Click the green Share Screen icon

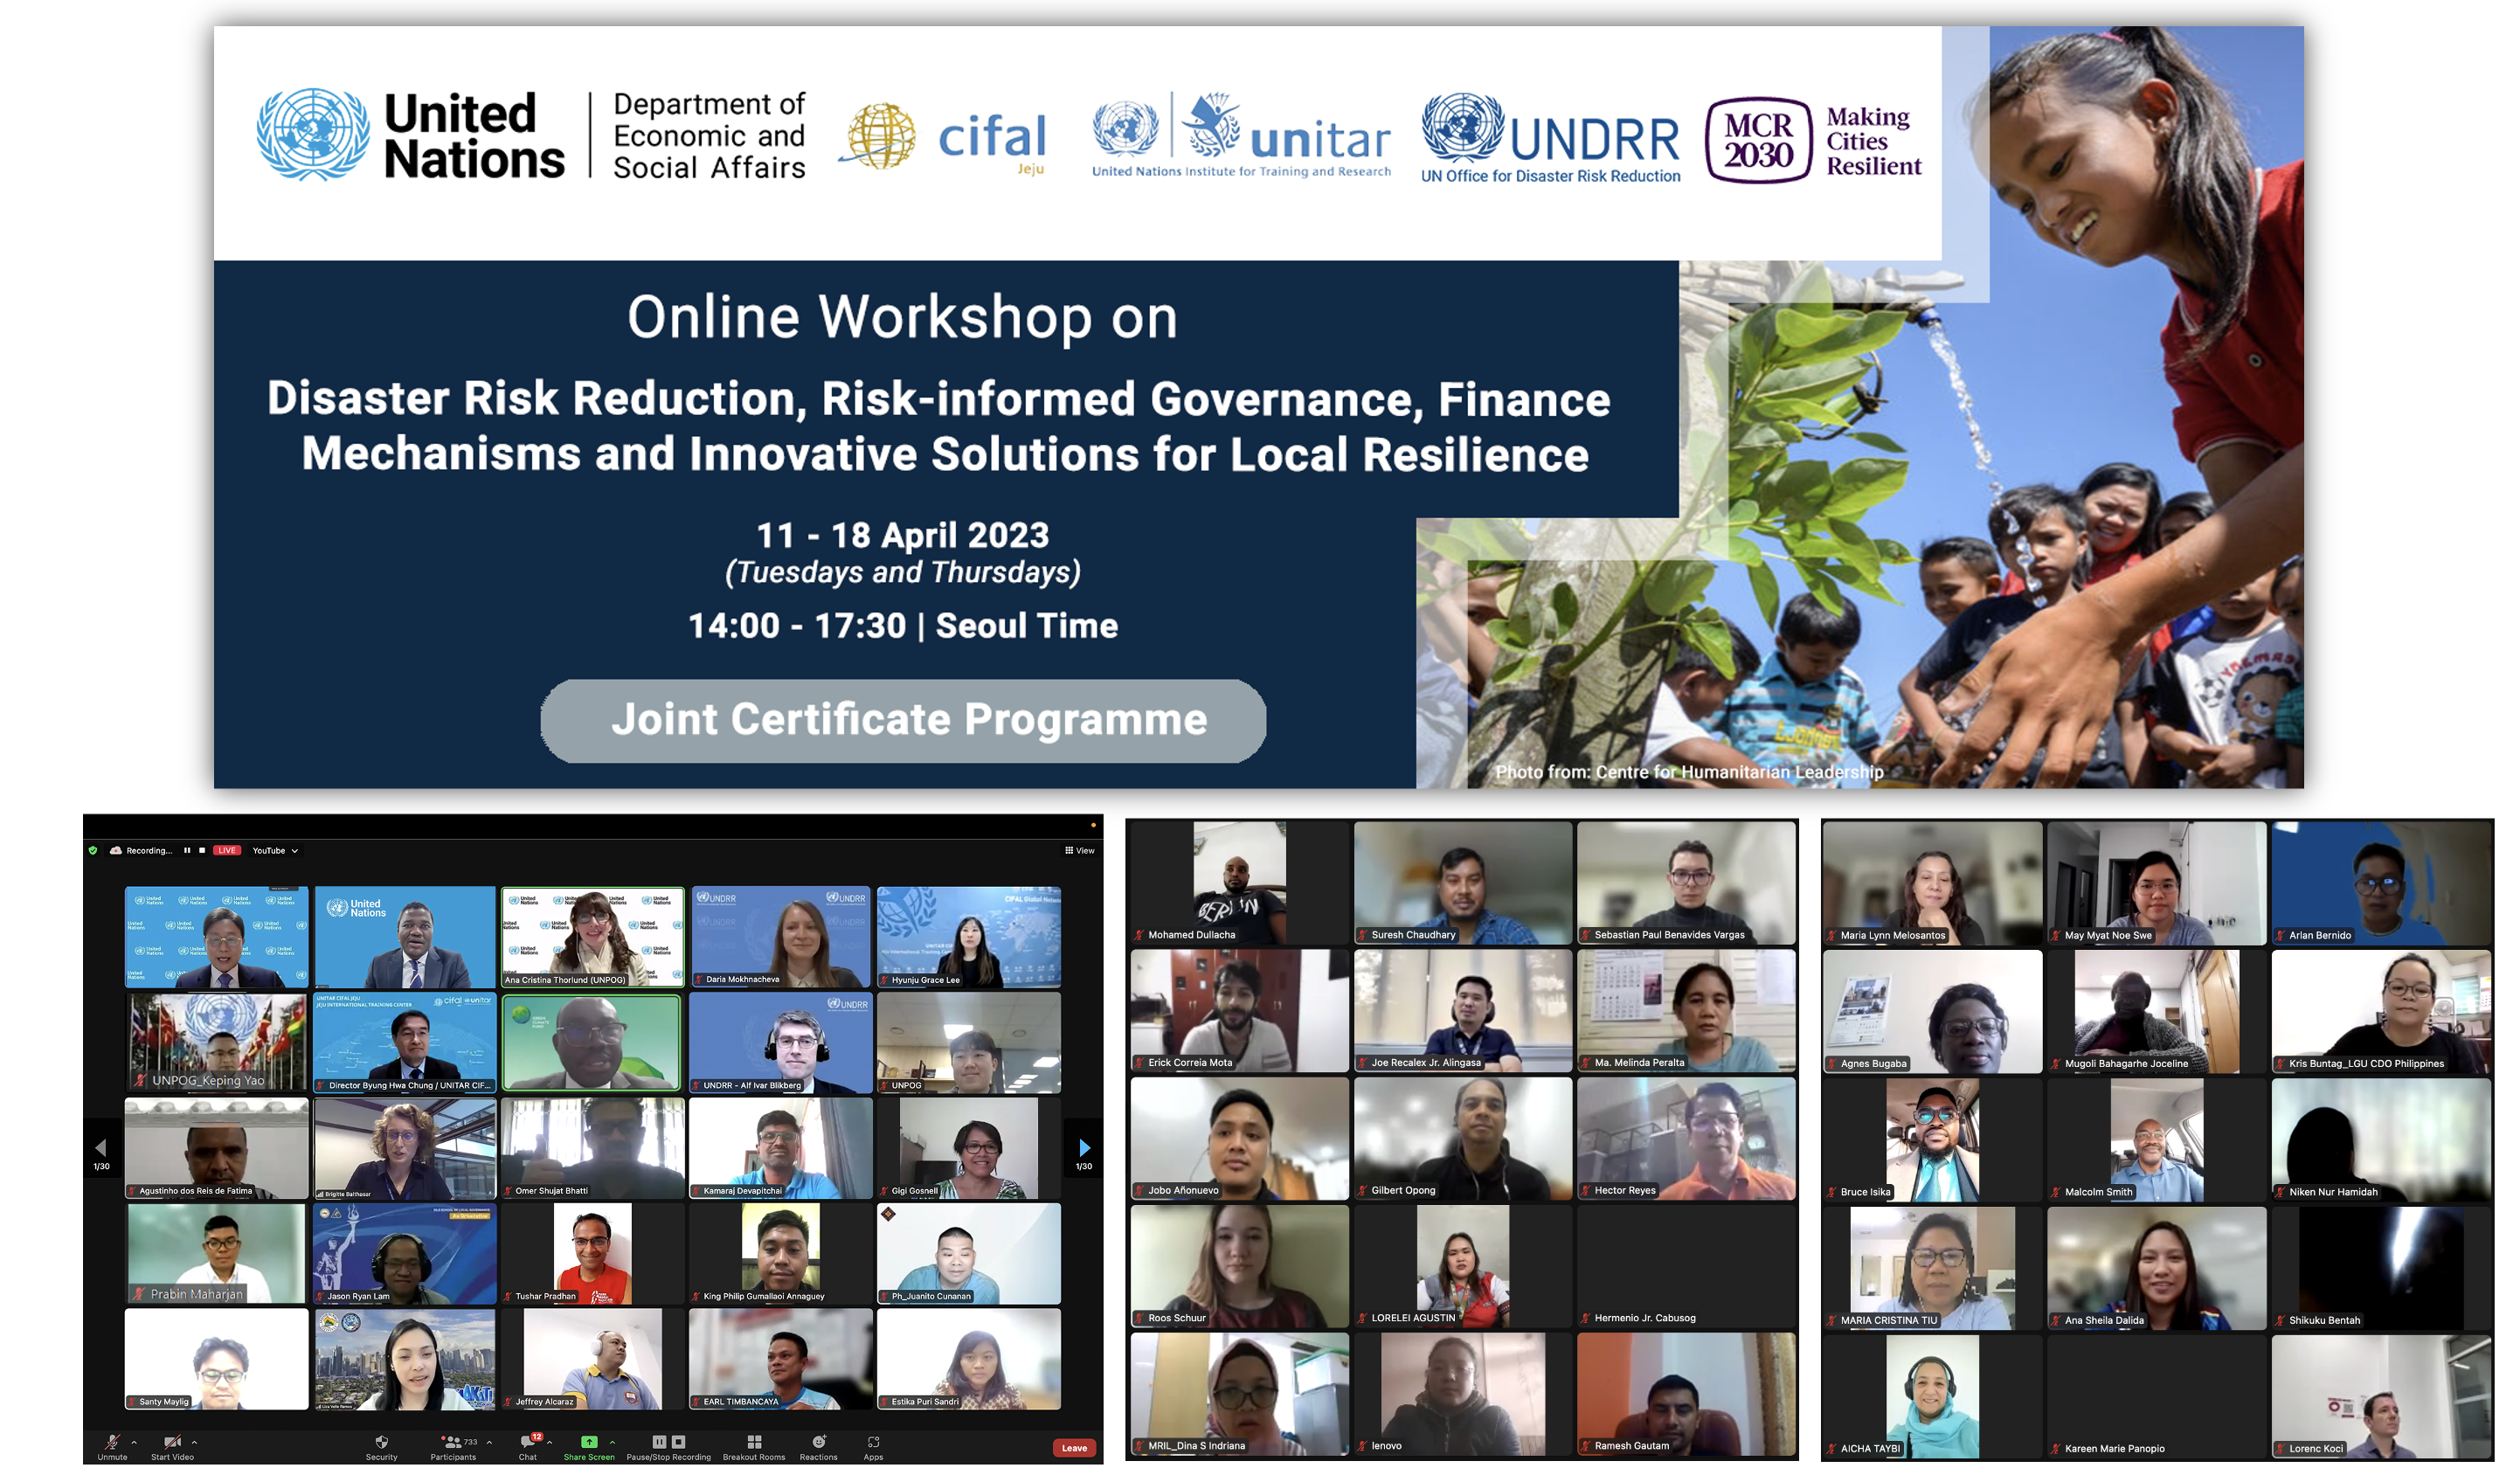click(589, 1442)
